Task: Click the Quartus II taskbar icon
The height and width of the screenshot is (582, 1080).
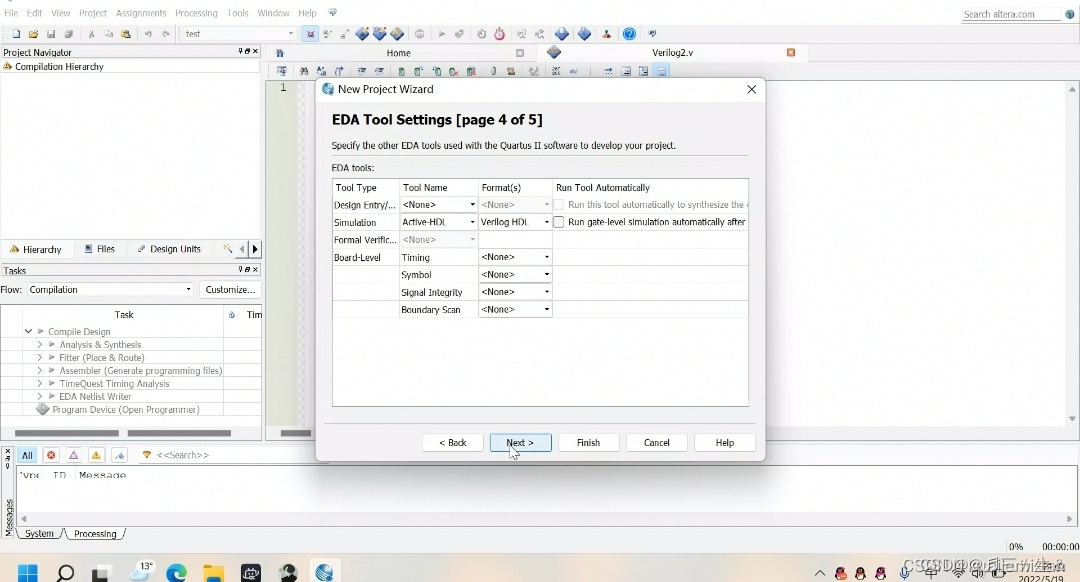Action: (x=325, y=572)
